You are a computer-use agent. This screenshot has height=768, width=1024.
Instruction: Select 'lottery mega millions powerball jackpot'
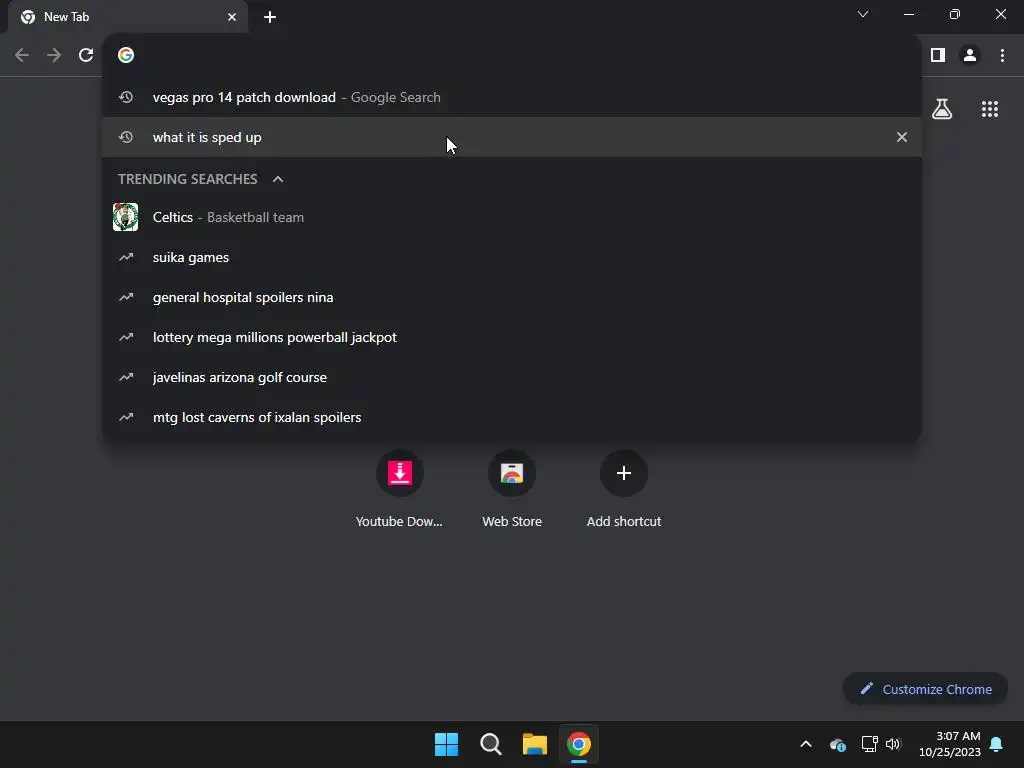pyautogui.click(x=512, y=338)
